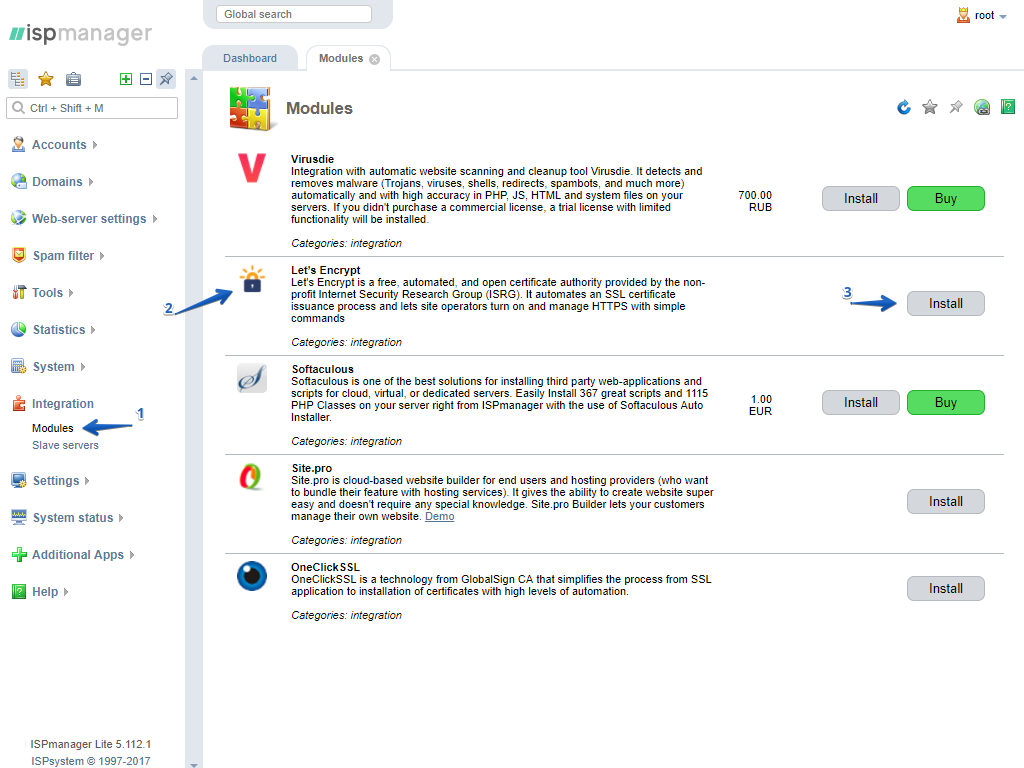The width and height of the screenshot is (1024, 768).
Task: Install the Virusdie module
Action: 860,199
